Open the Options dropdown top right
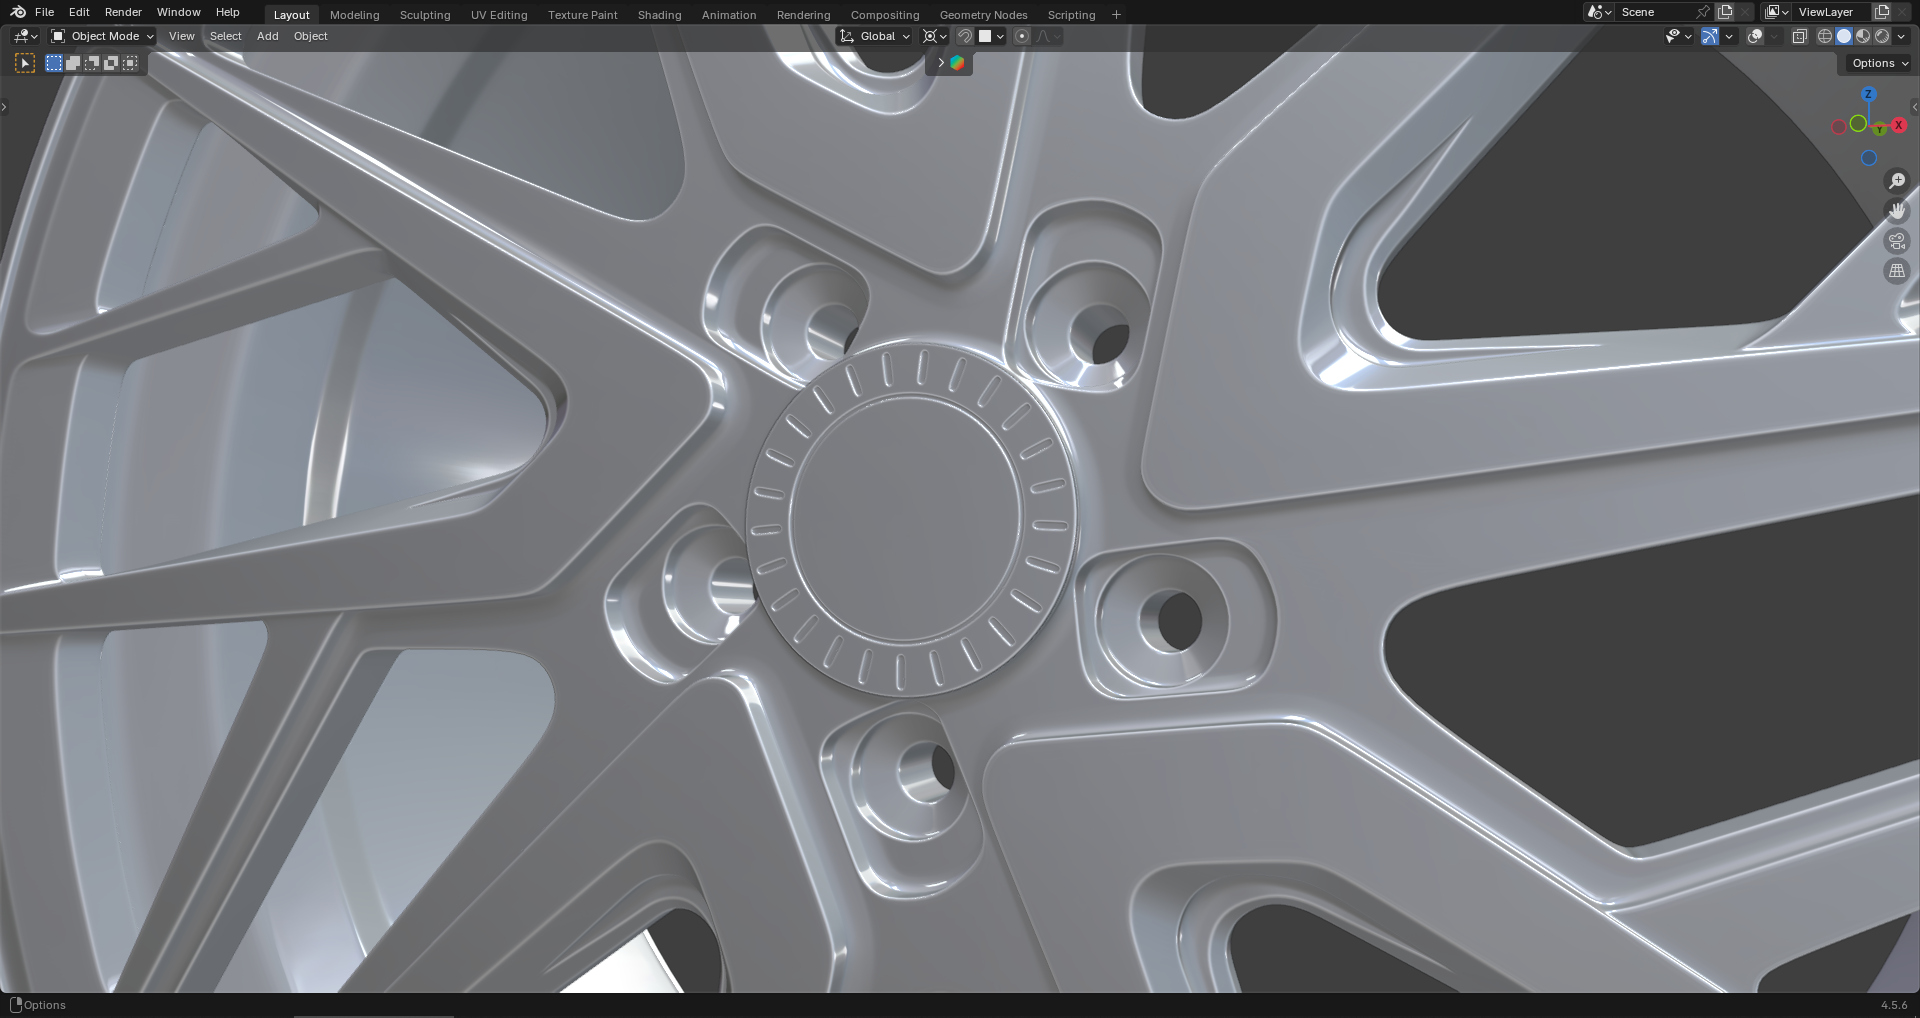Viewport: 1920px width, 1018px height. click(x=1879, y=63)
